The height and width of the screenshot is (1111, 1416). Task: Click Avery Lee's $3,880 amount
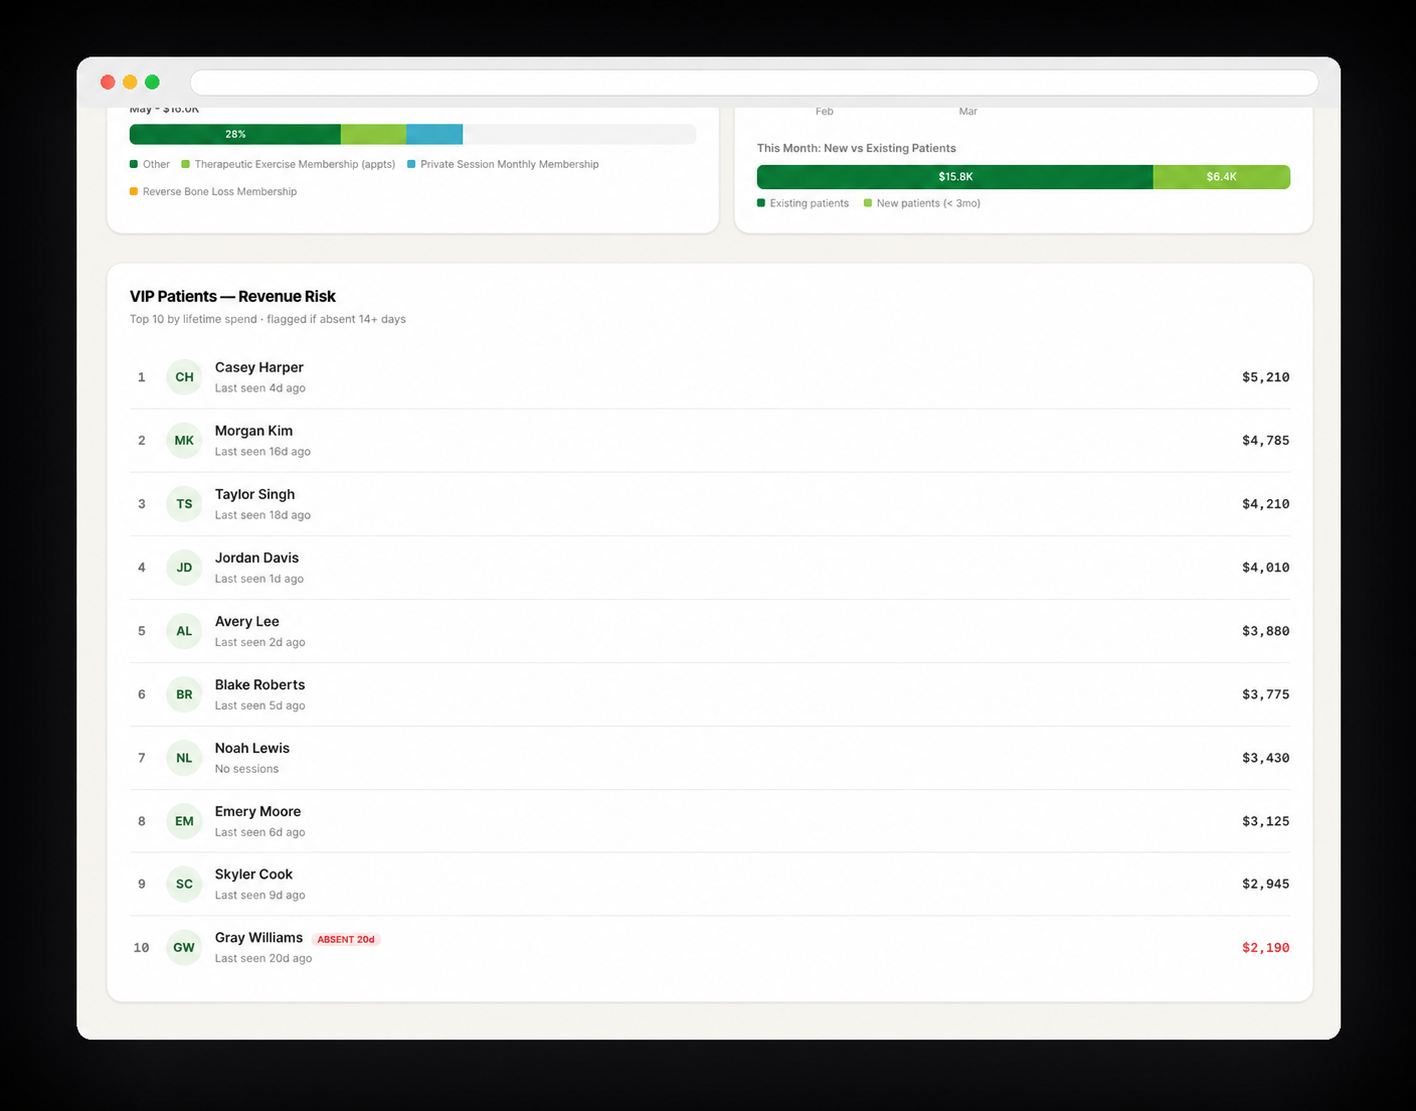click(x=1265, y=631)
